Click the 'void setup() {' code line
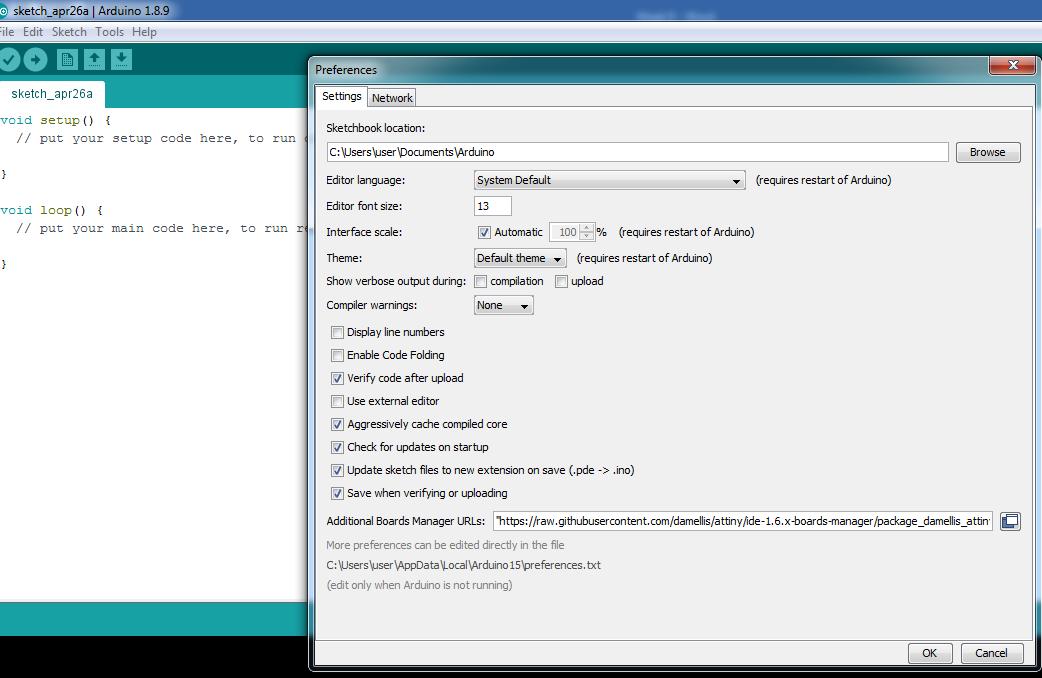The image size is (1042, 678). (56, 120)
